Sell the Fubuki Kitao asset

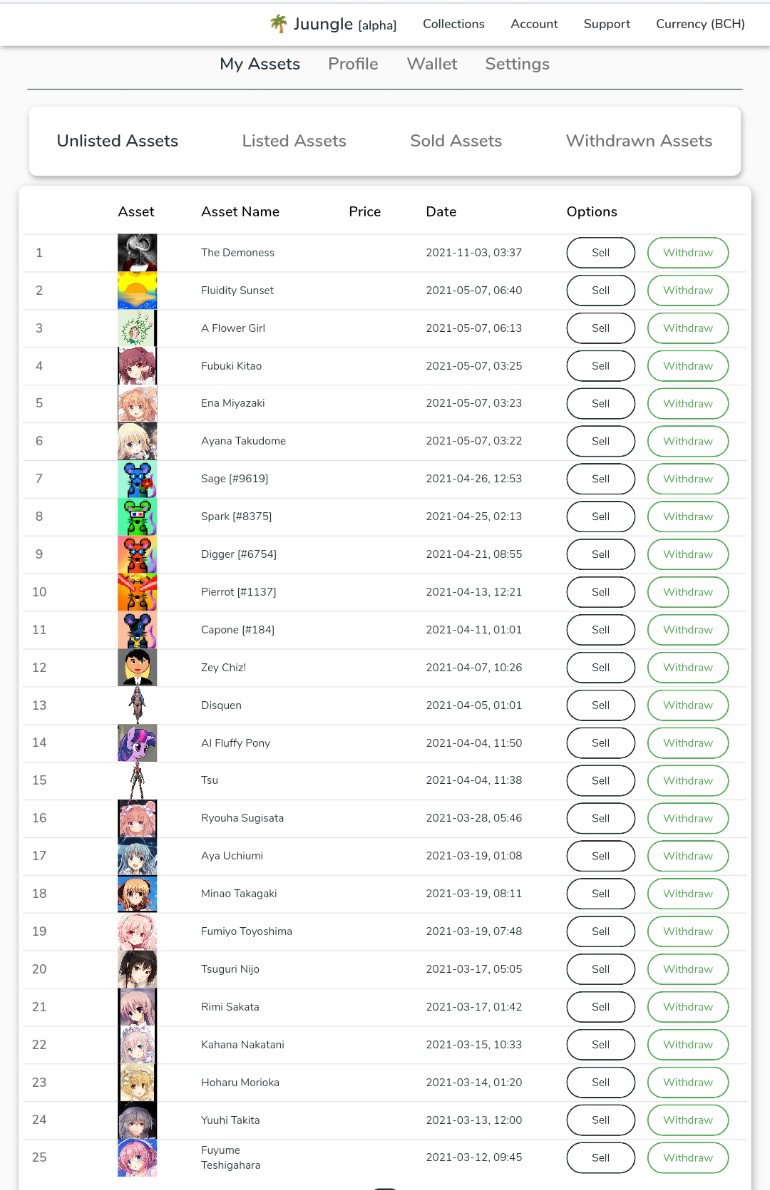click(601, 366)
